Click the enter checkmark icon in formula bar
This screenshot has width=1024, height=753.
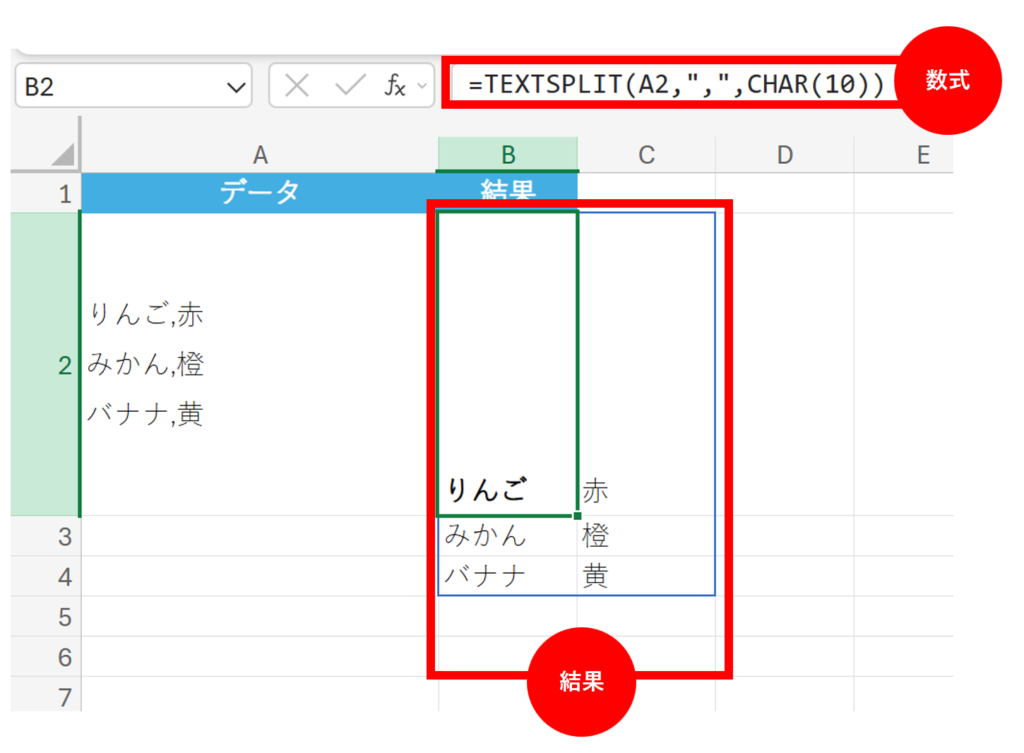click(x=350, y=86)
